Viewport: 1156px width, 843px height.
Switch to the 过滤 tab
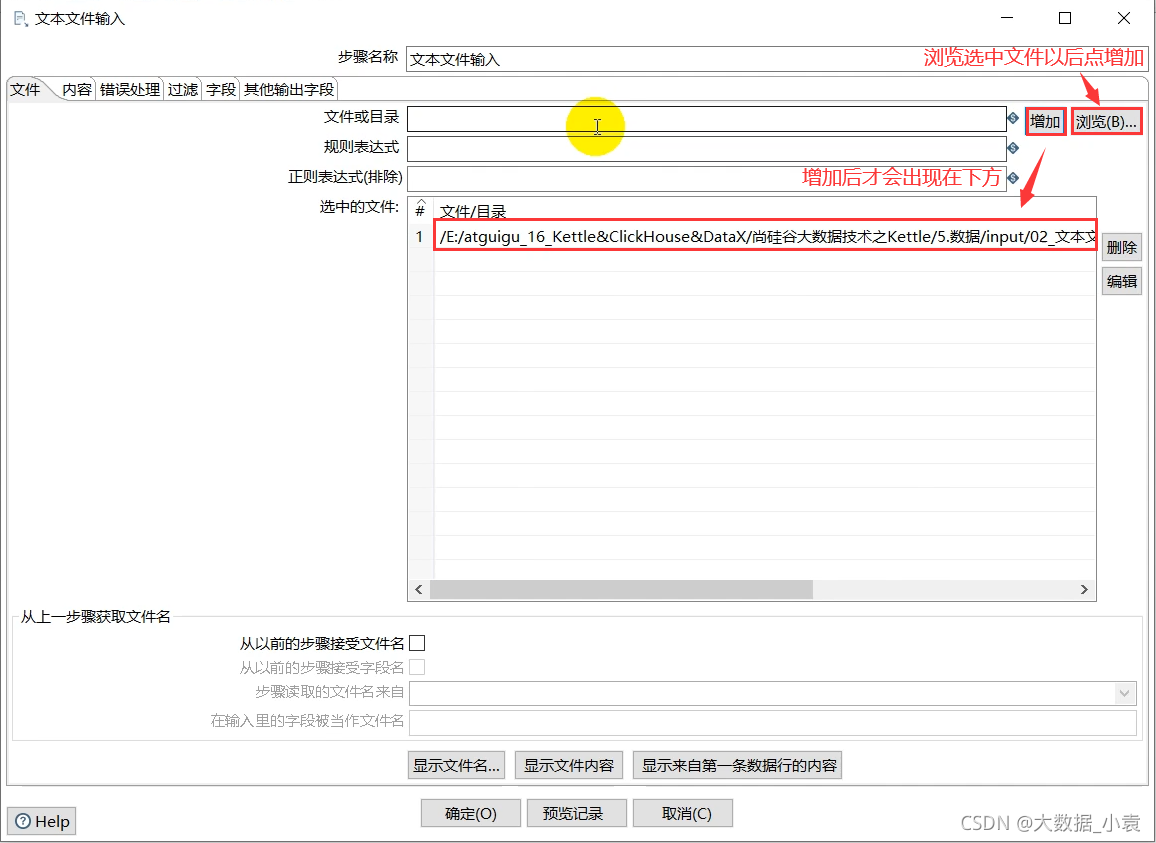[x=183, y=90]
